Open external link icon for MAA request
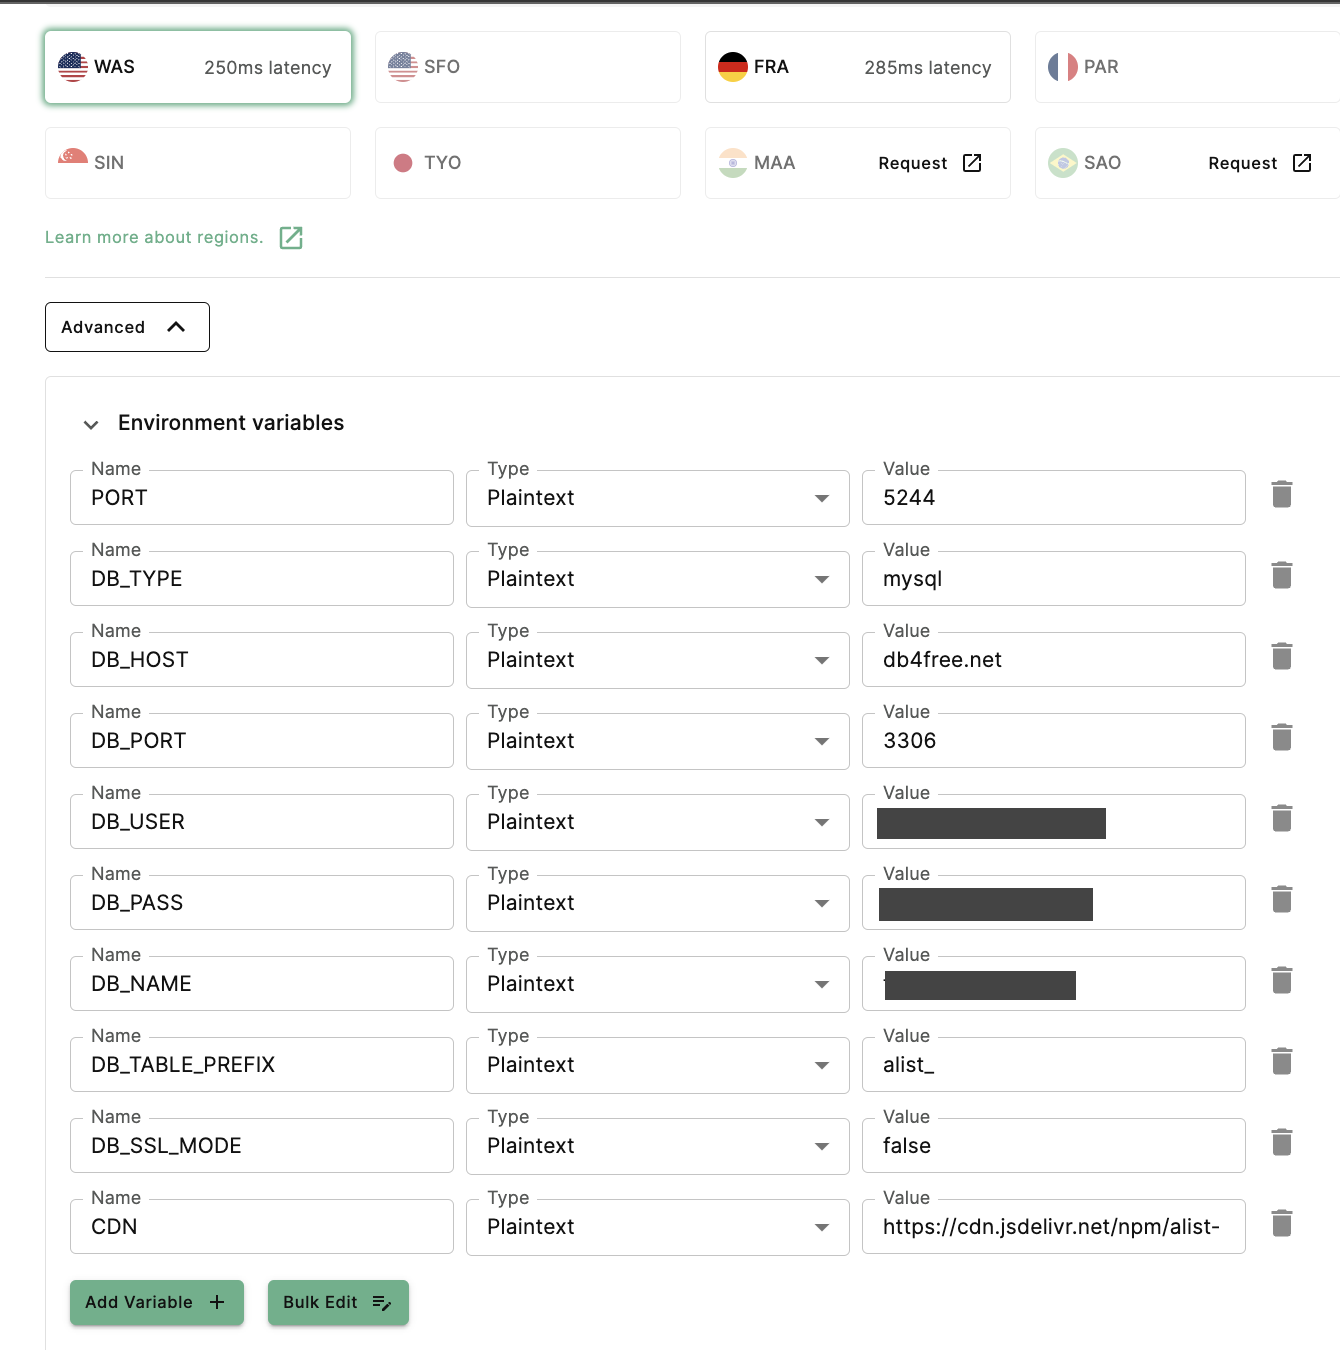The height and width of the screenshot is (1350, 1340). (971, 163)
